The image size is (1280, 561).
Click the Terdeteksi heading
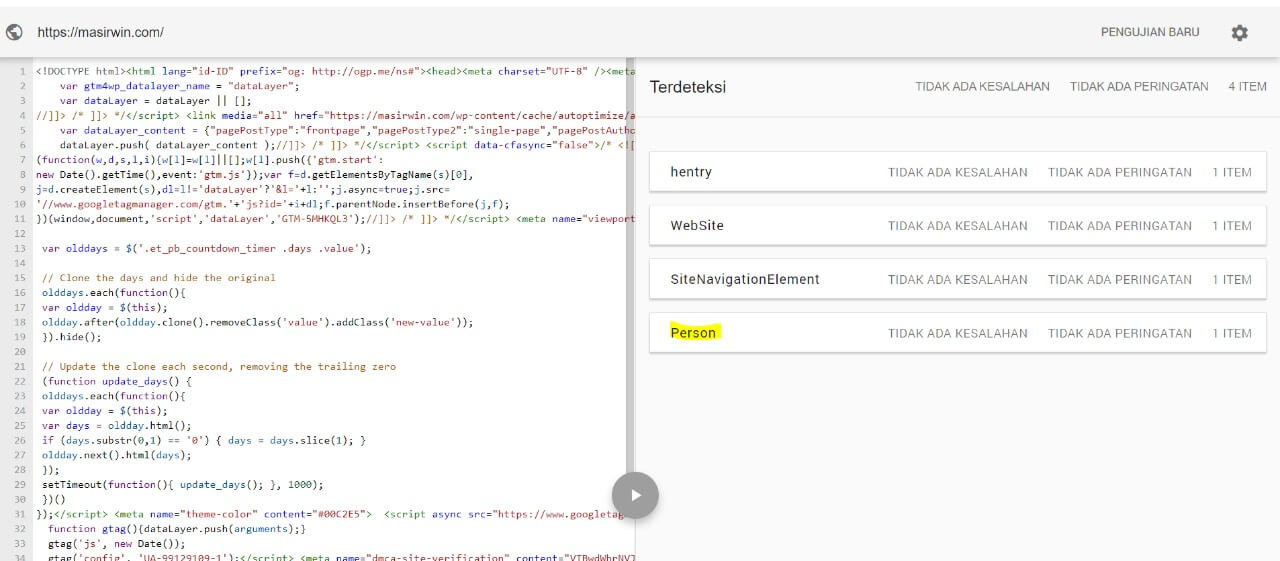[x=688, y=87]
